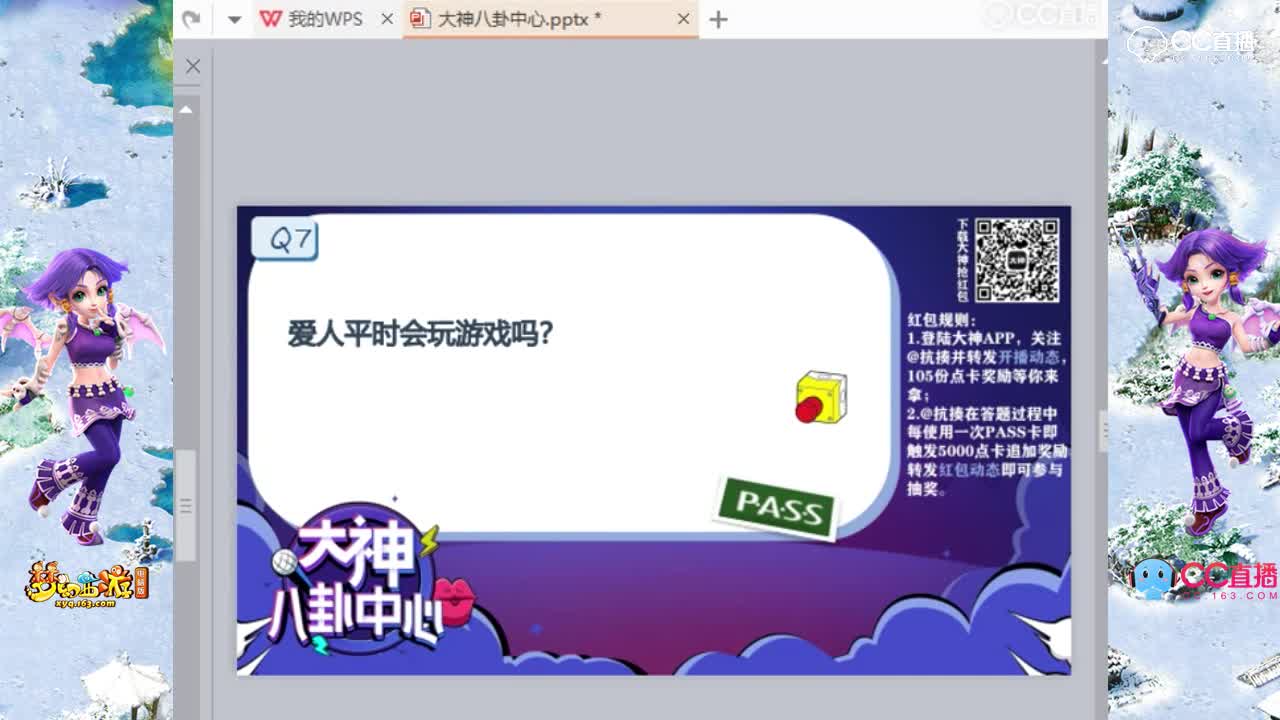This screenshot has width=1280, height=720.
Task: Select the Q7 label on the slide
Action: click(x=285, y=240)
